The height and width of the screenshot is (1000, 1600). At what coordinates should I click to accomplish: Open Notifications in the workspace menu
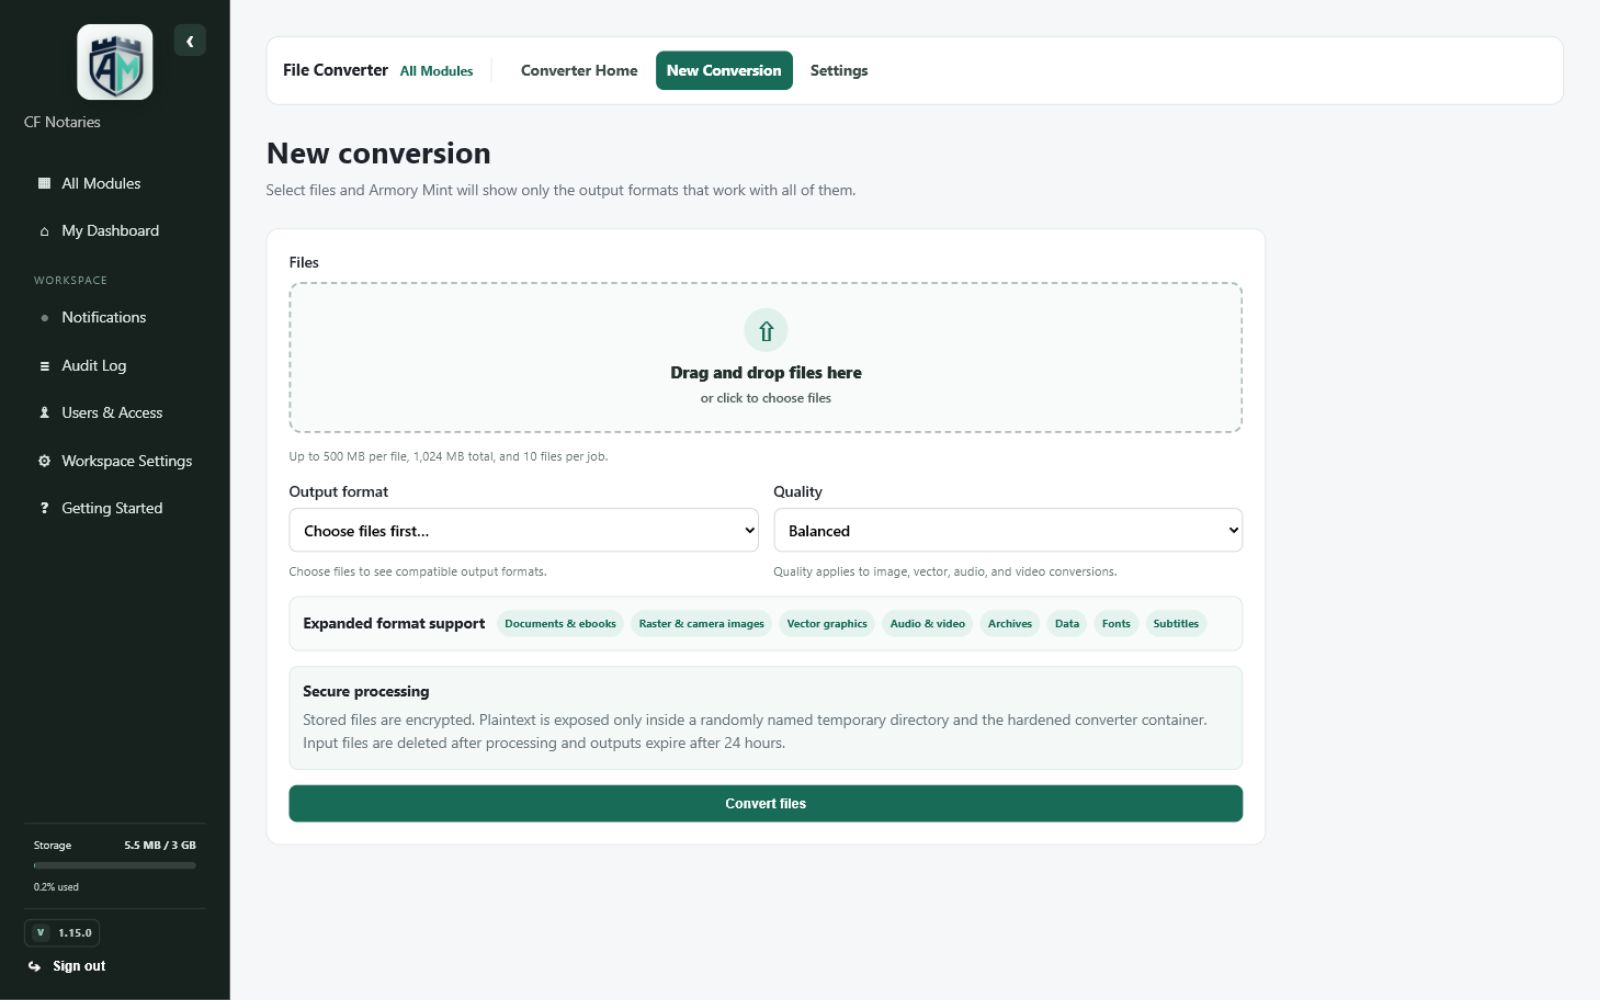115,318
